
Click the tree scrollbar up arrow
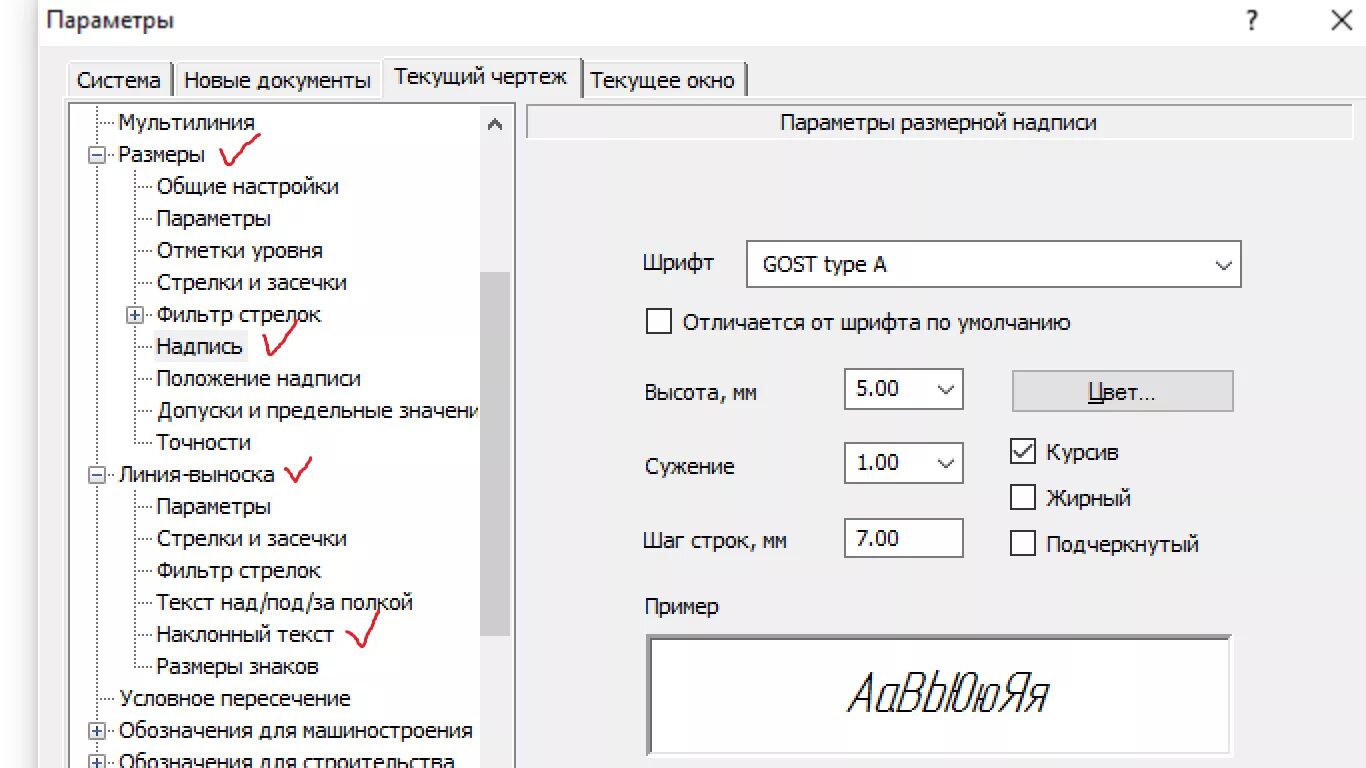[x=494, y=125]
